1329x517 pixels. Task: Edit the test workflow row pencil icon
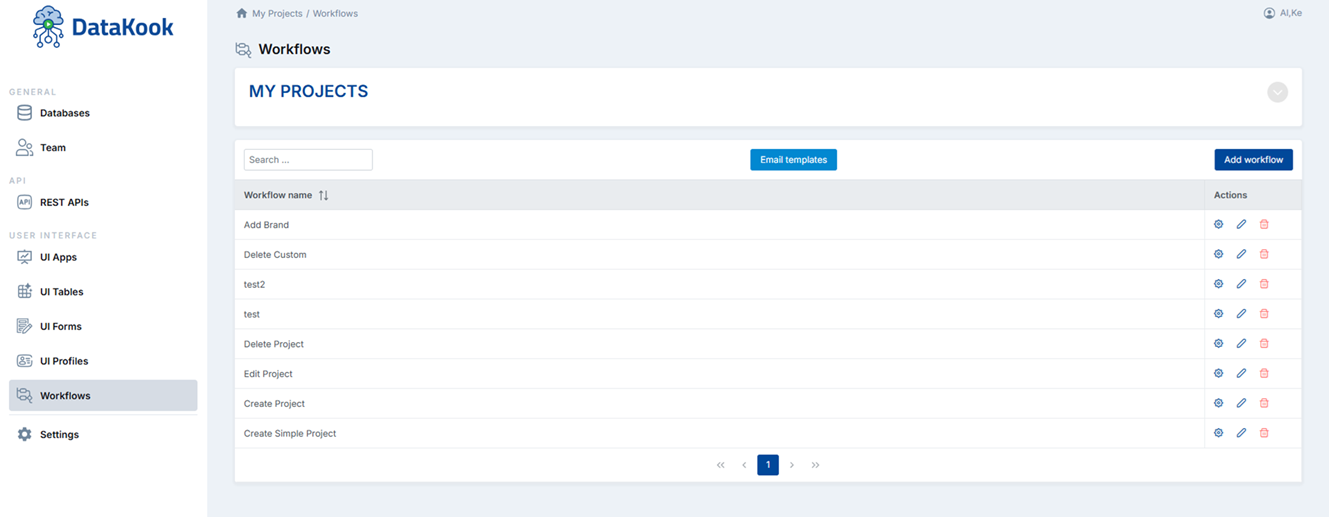pos(1241,313)
